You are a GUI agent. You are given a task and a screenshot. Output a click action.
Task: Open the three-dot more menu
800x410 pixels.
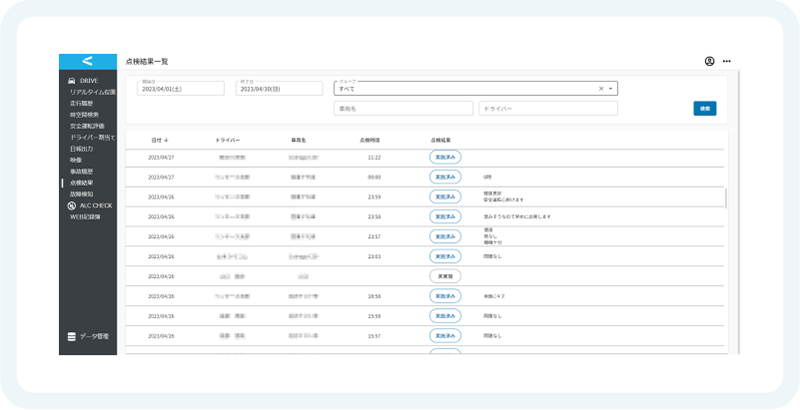point(727,61)
